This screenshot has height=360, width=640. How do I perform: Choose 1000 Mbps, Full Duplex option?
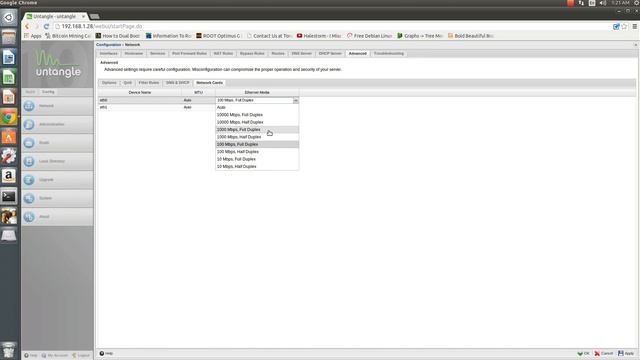click(257, 129)
